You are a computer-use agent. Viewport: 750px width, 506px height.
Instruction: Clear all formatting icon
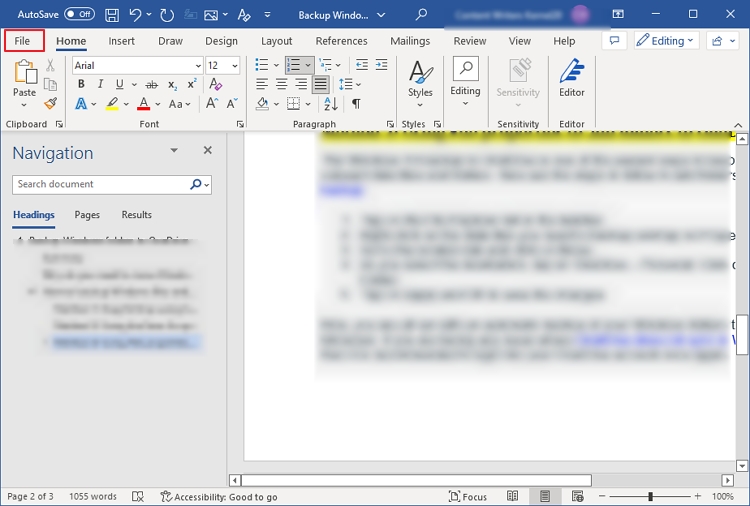215,84
